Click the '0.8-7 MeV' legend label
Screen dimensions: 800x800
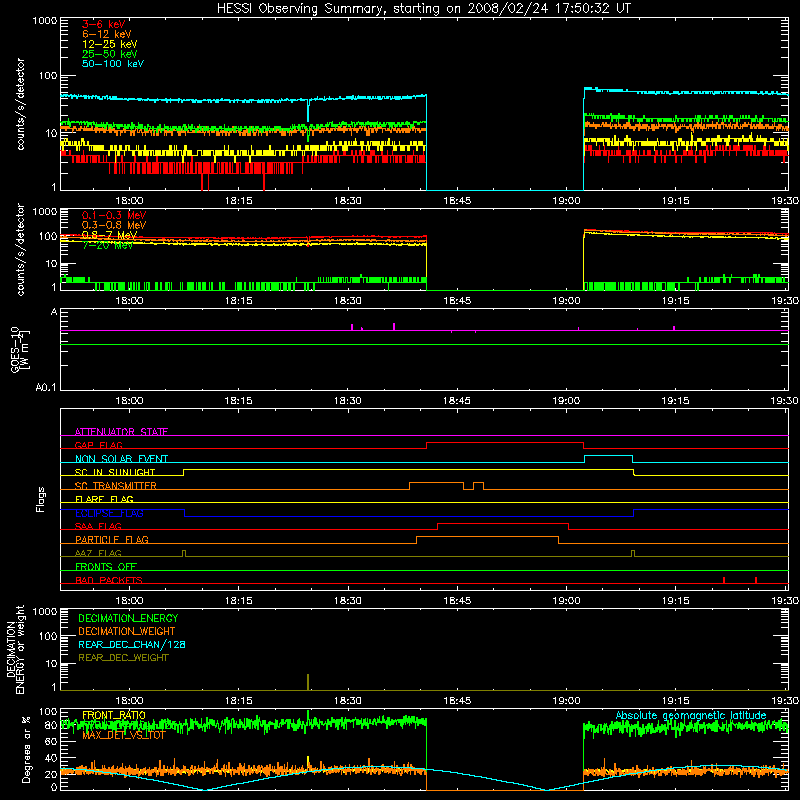[109, 235]
